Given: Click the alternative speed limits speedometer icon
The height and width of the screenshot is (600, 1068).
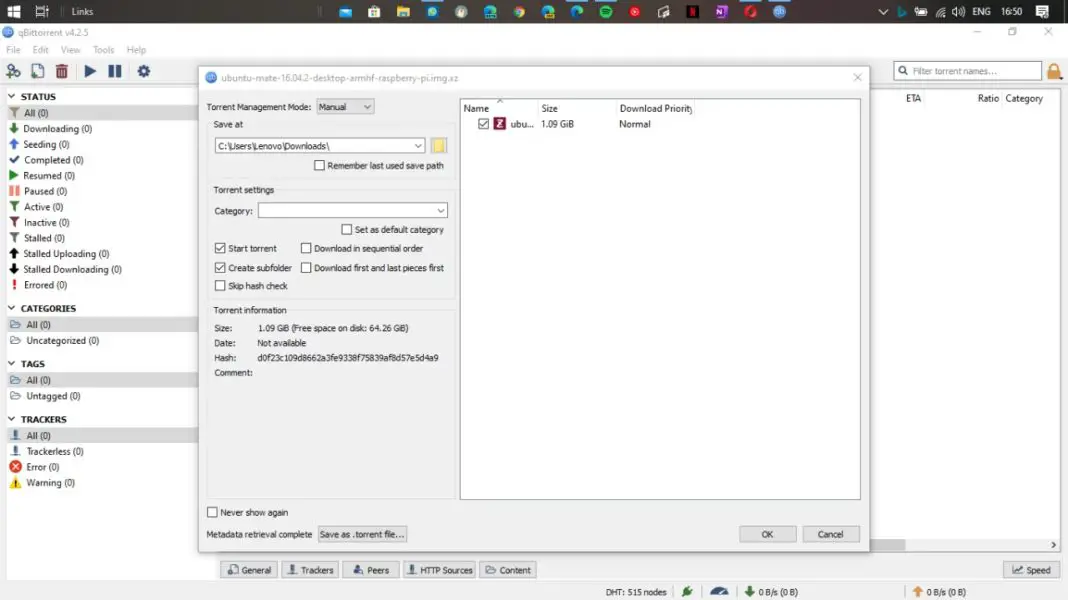Looking at the screenshot, I should [719, 591].
